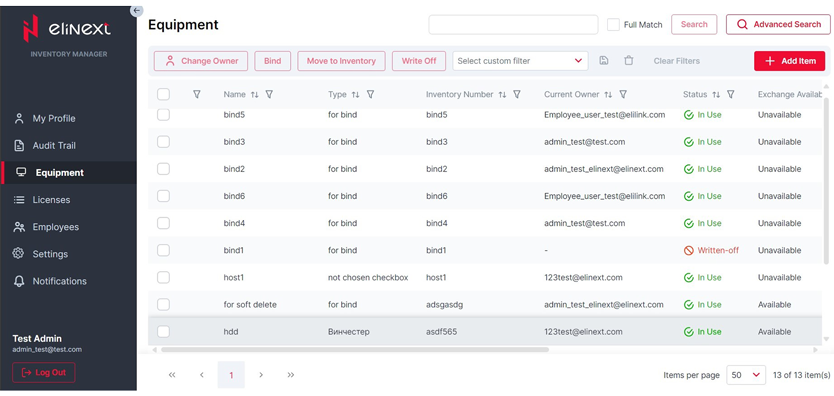Click the Bind button

coord(272,61)
